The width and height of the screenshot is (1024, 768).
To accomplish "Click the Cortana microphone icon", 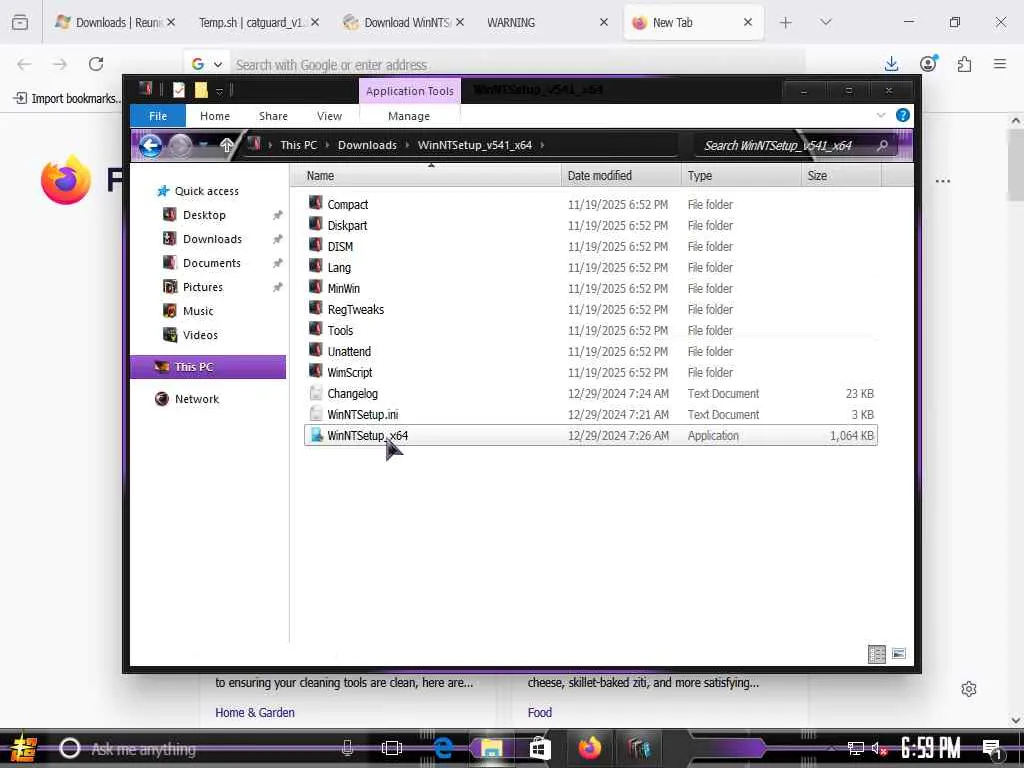I will [x=347, y=748].
